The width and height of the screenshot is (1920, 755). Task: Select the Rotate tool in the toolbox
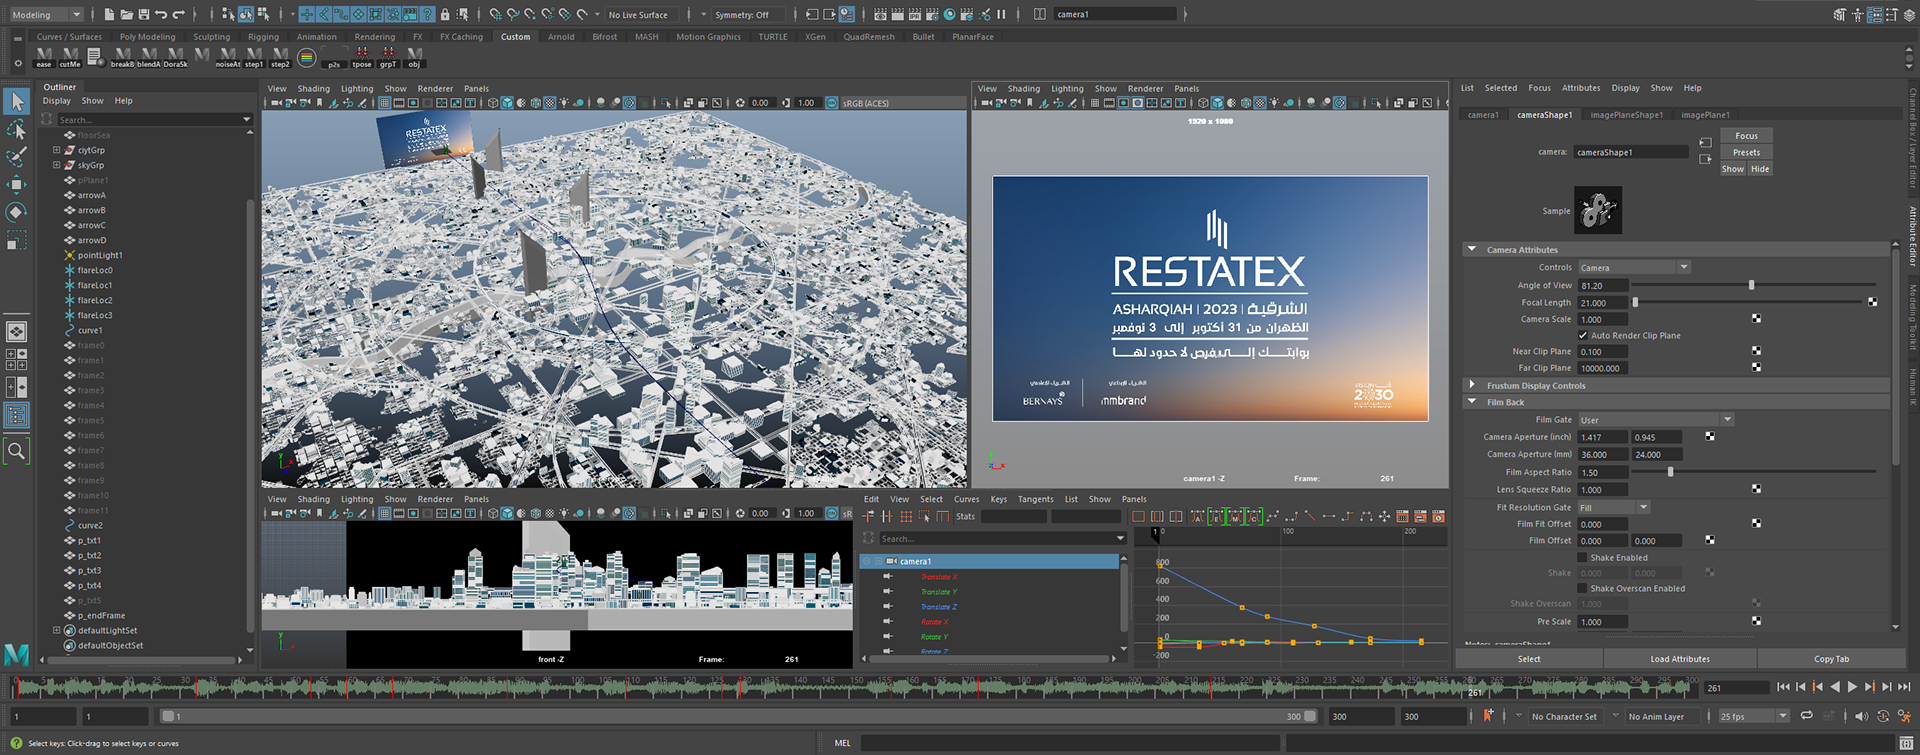pyautogui.click(x=16, y=212)
